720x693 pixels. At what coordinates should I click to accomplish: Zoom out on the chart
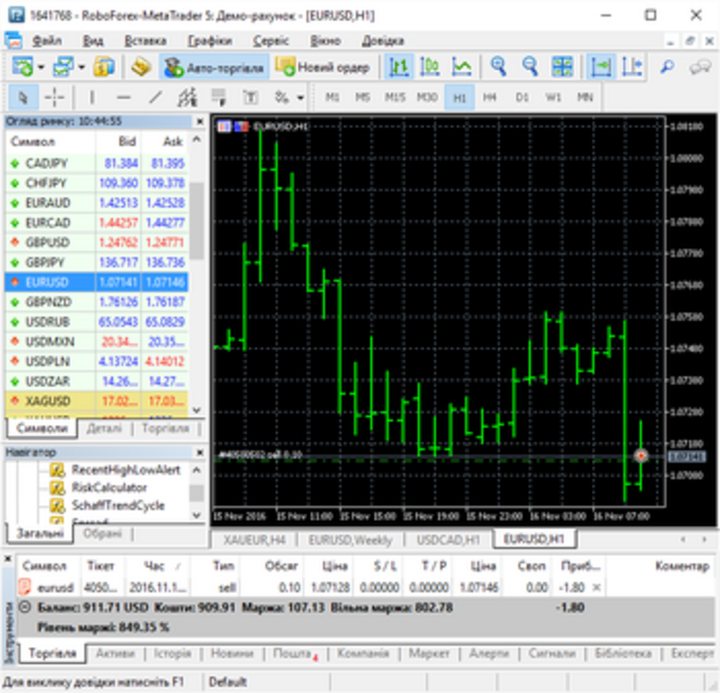[530, 67]
